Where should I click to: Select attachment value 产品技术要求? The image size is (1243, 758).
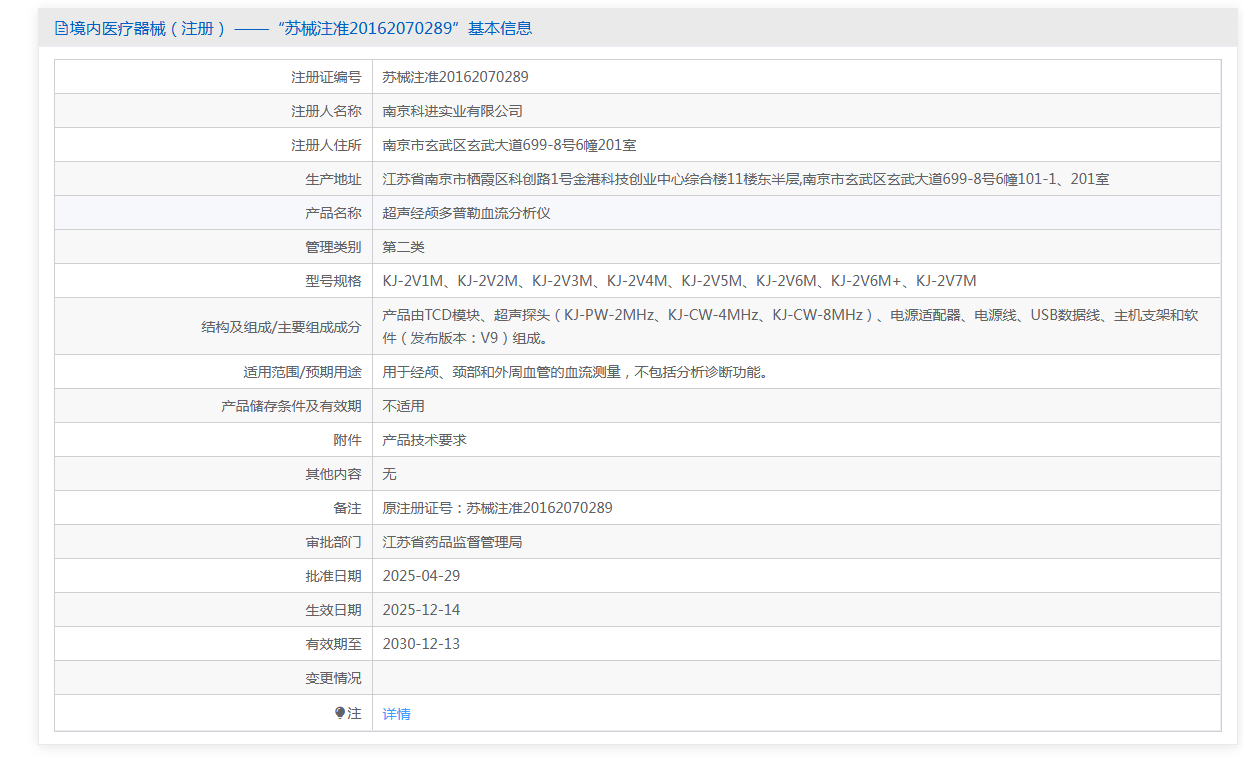pos(425,440)
